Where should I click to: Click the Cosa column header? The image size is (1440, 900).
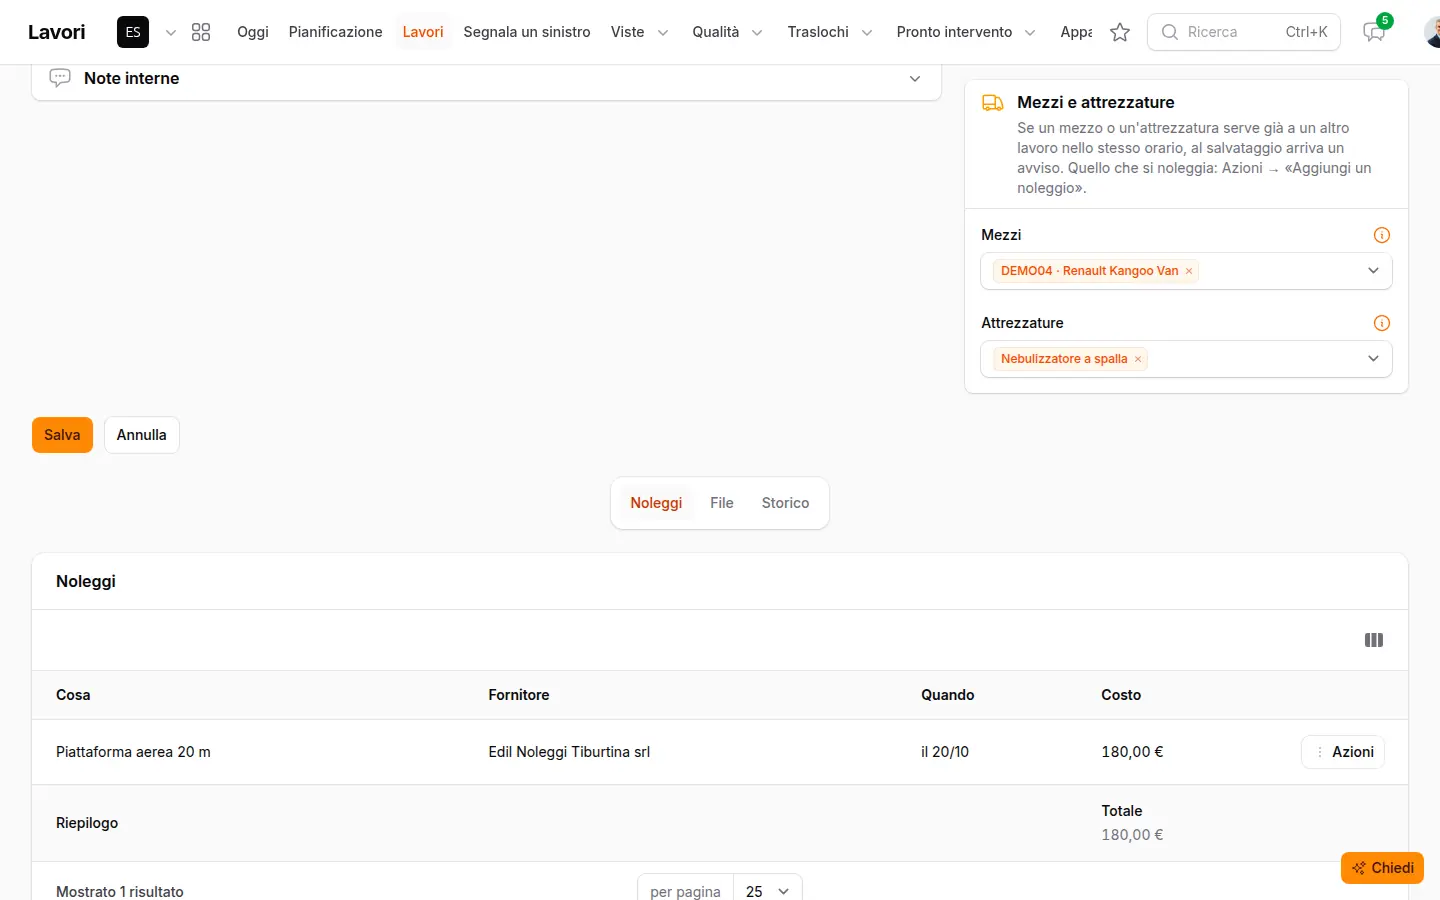[73, 695]
